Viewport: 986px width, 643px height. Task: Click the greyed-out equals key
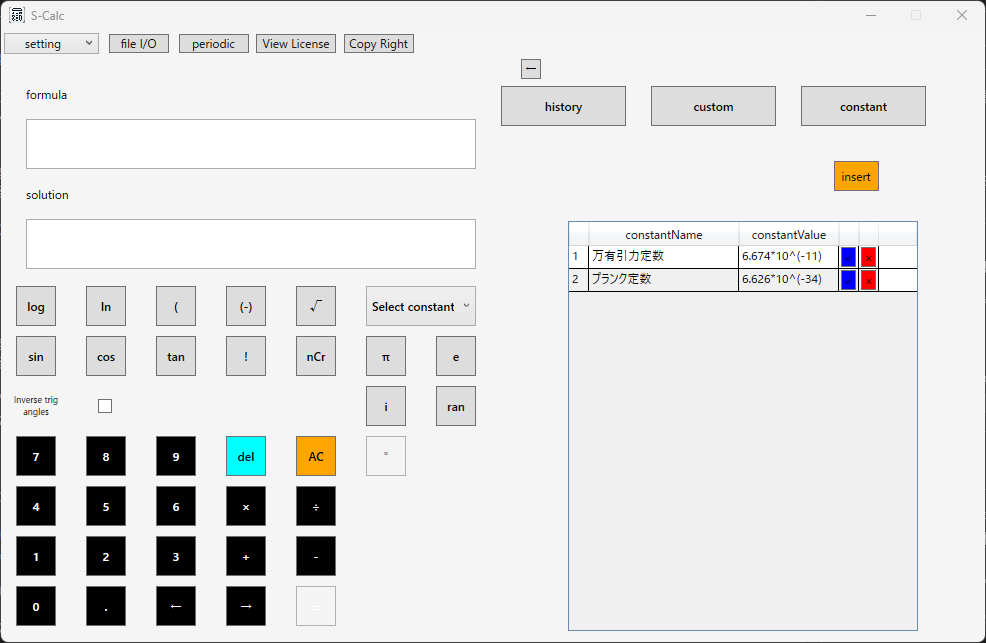click(316, 606)
